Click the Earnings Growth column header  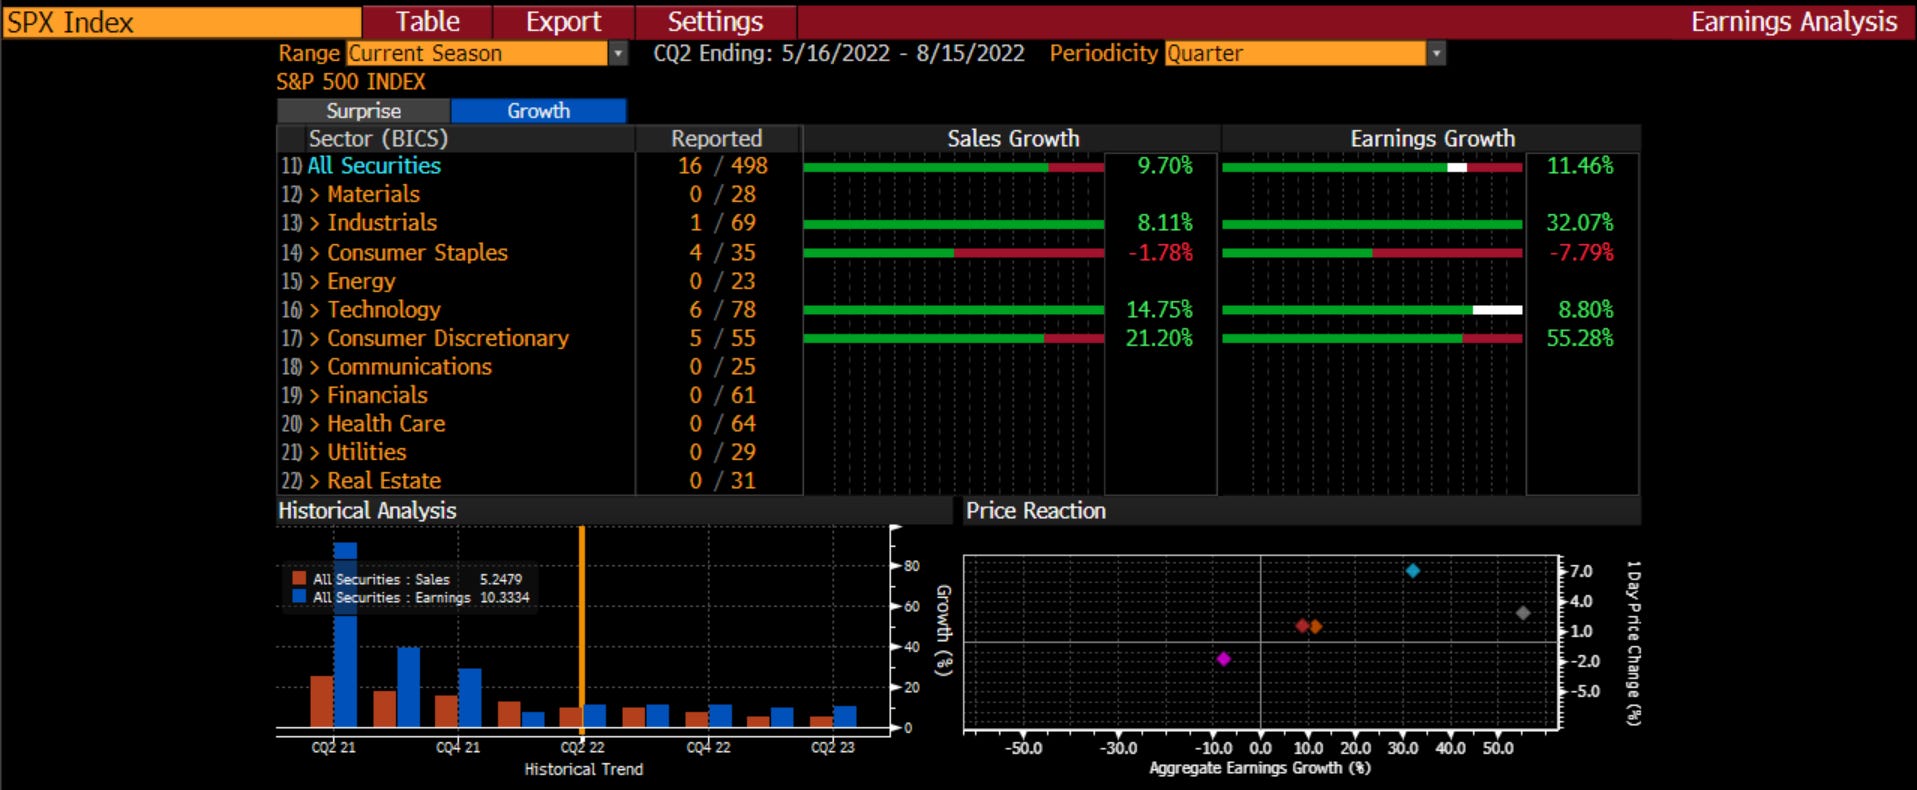coord(1432,139)
